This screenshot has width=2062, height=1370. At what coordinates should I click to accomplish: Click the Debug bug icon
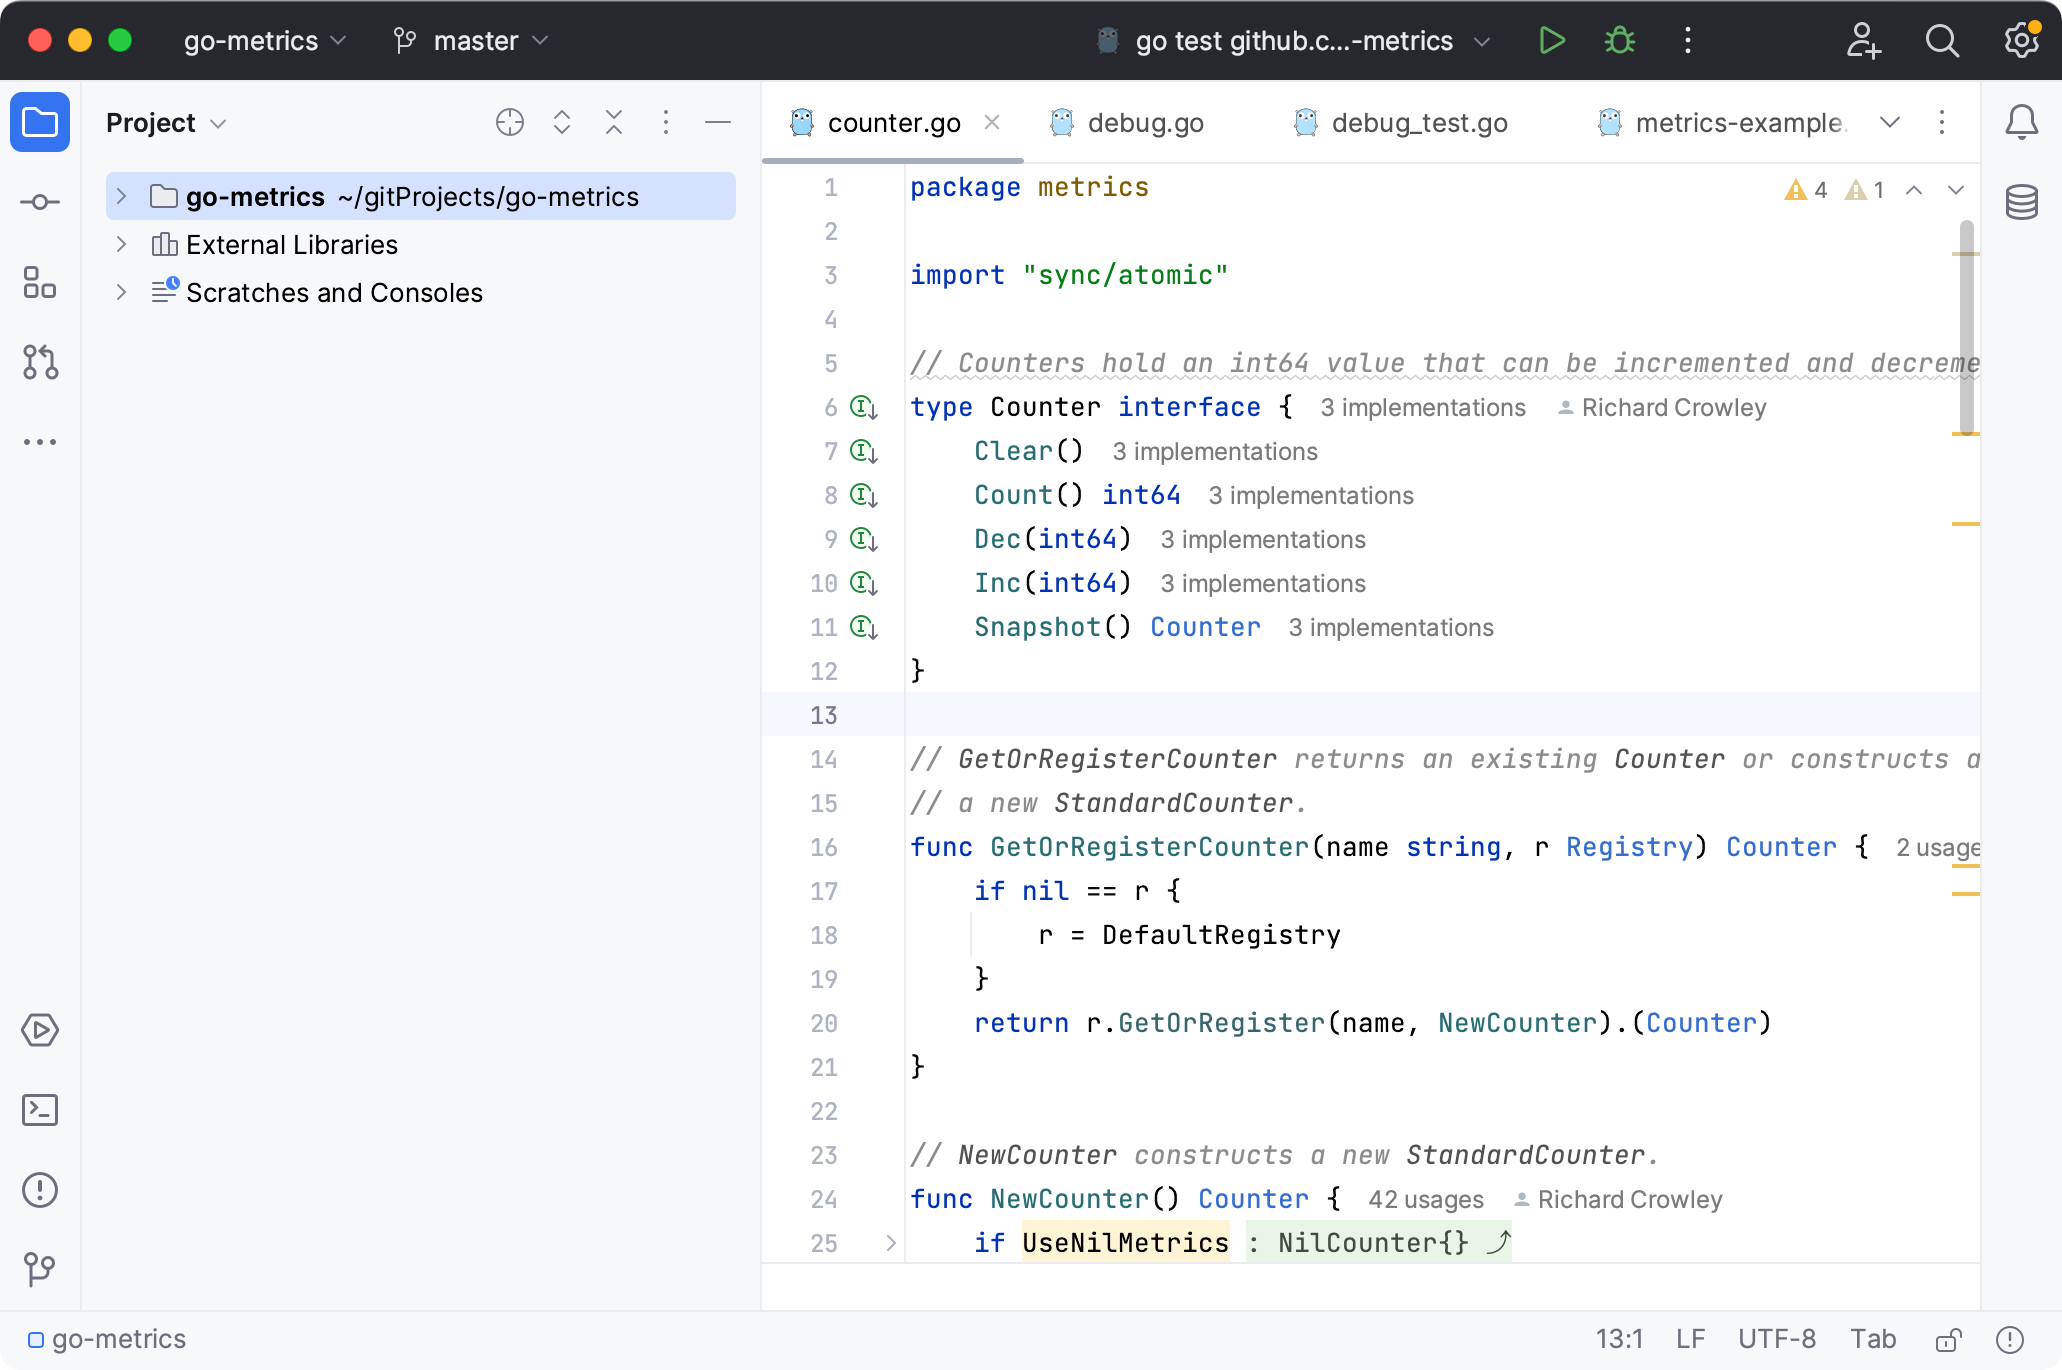point(1619,41)
